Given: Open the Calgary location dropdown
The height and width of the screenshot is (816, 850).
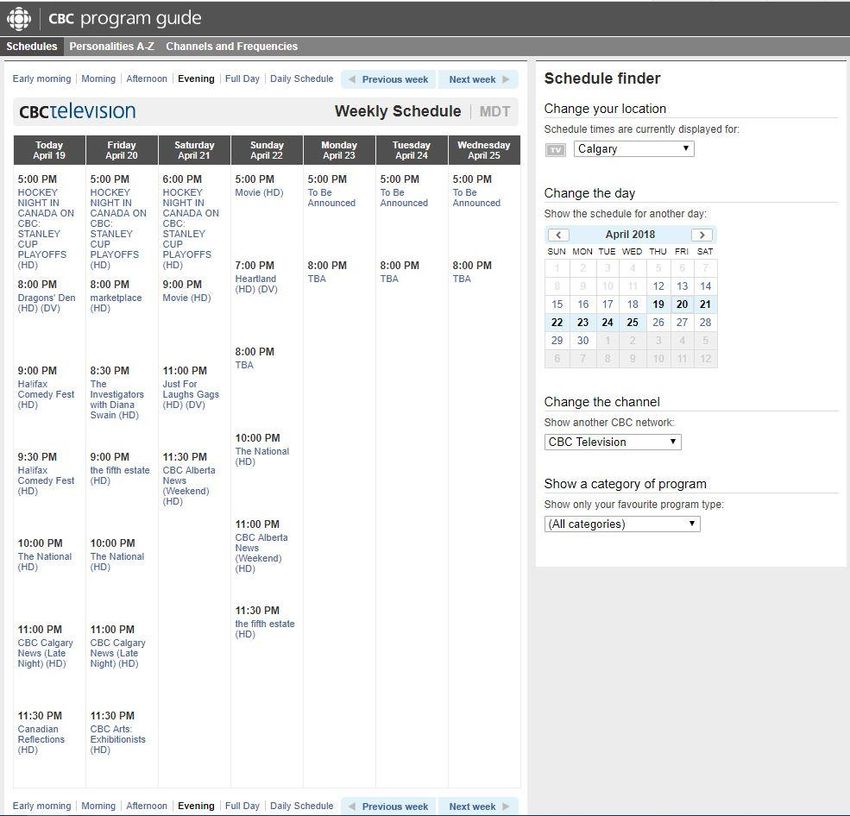Looking at the screenshot, I should (634, 149).
